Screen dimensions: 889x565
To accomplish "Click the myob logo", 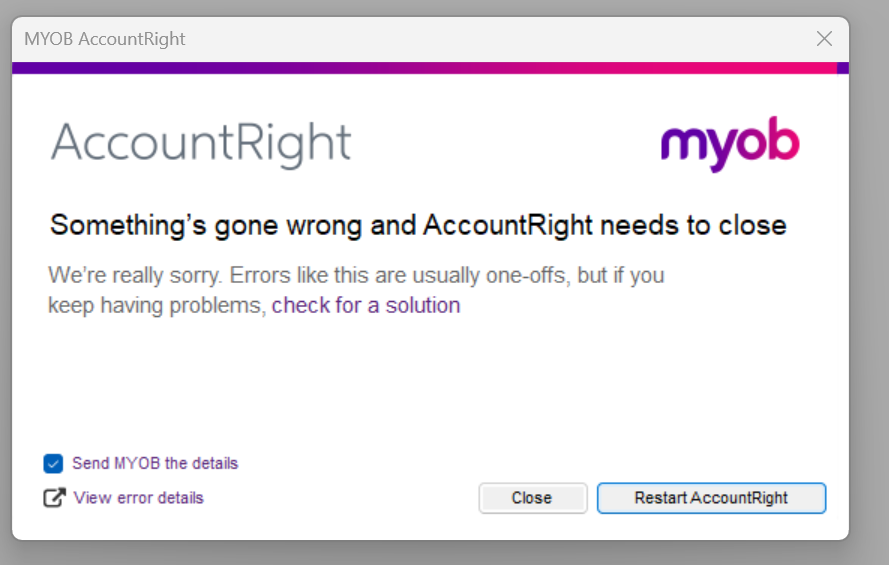I will point(730,146).
